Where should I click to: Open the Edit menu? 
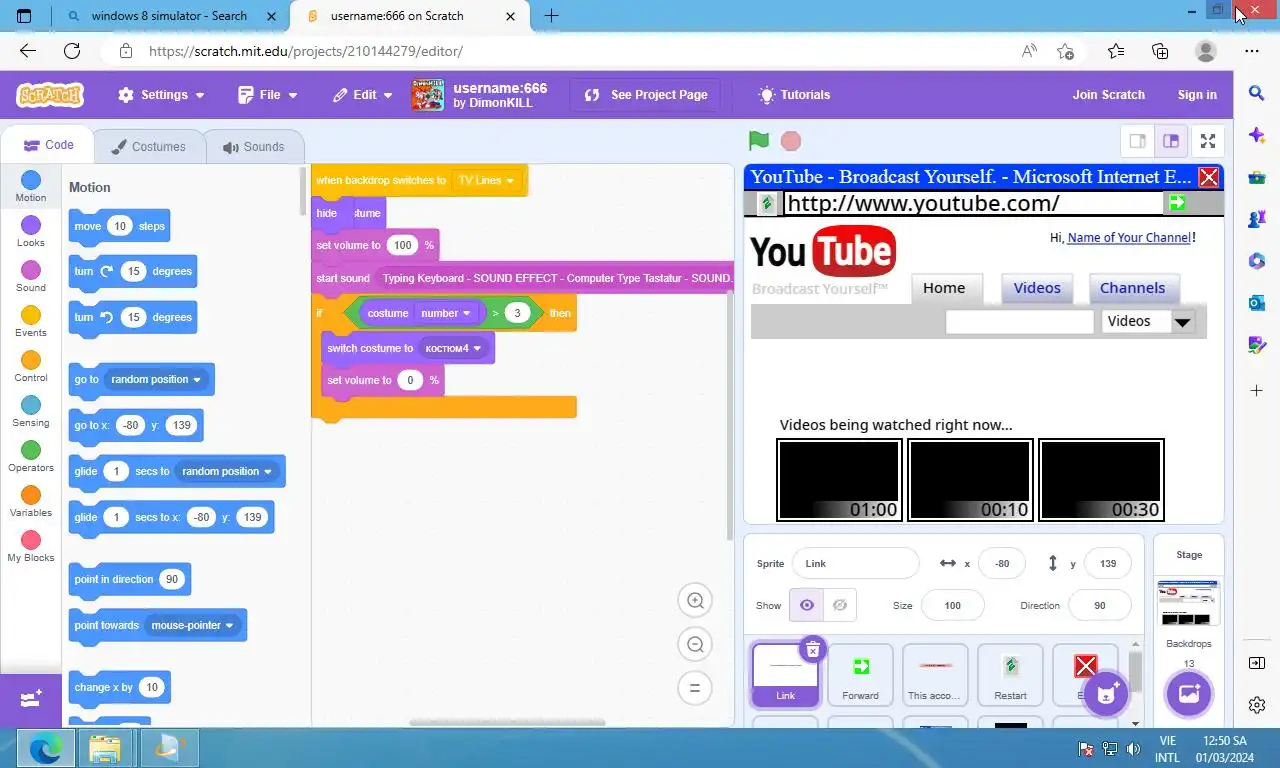[364, 95]
